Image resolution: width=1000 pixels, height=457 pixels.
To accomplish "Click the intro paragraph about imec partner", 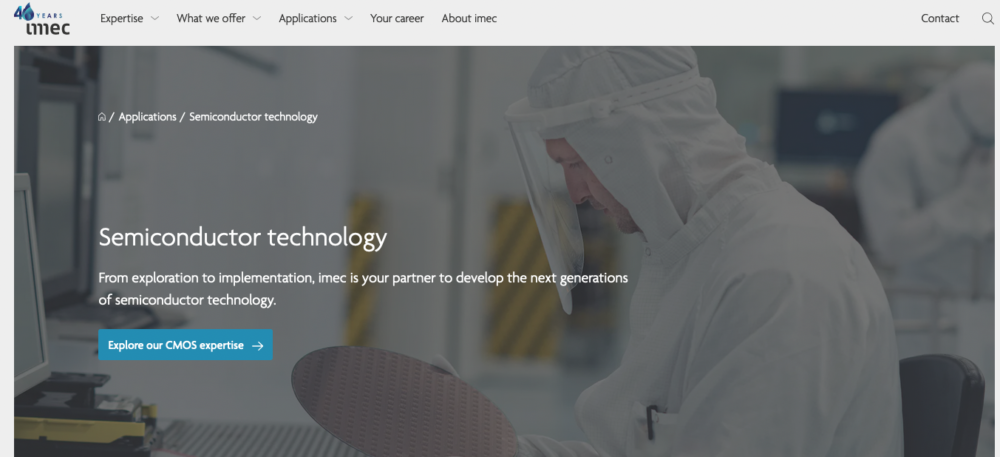I will point(362,288).
